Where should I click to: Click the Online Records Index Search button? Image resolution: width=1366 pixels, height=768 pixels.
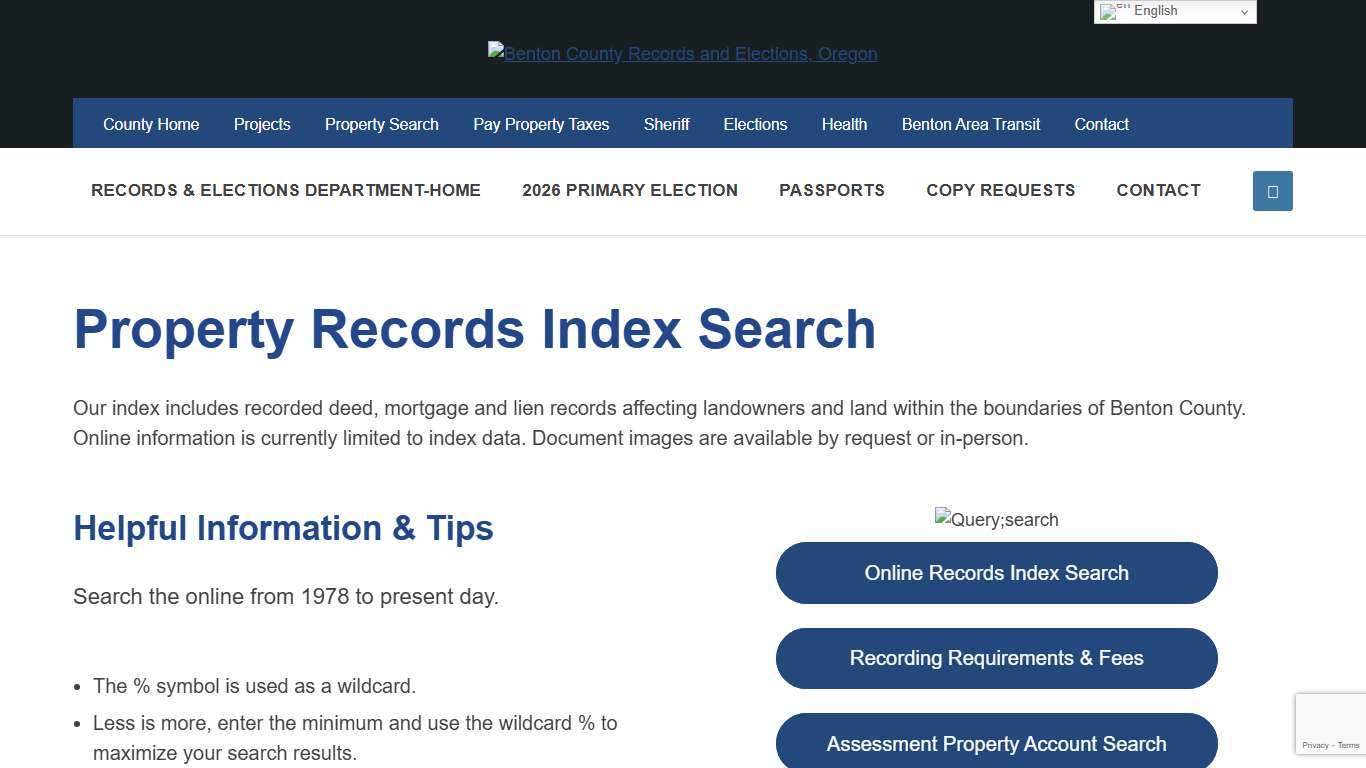coord(996,572)
